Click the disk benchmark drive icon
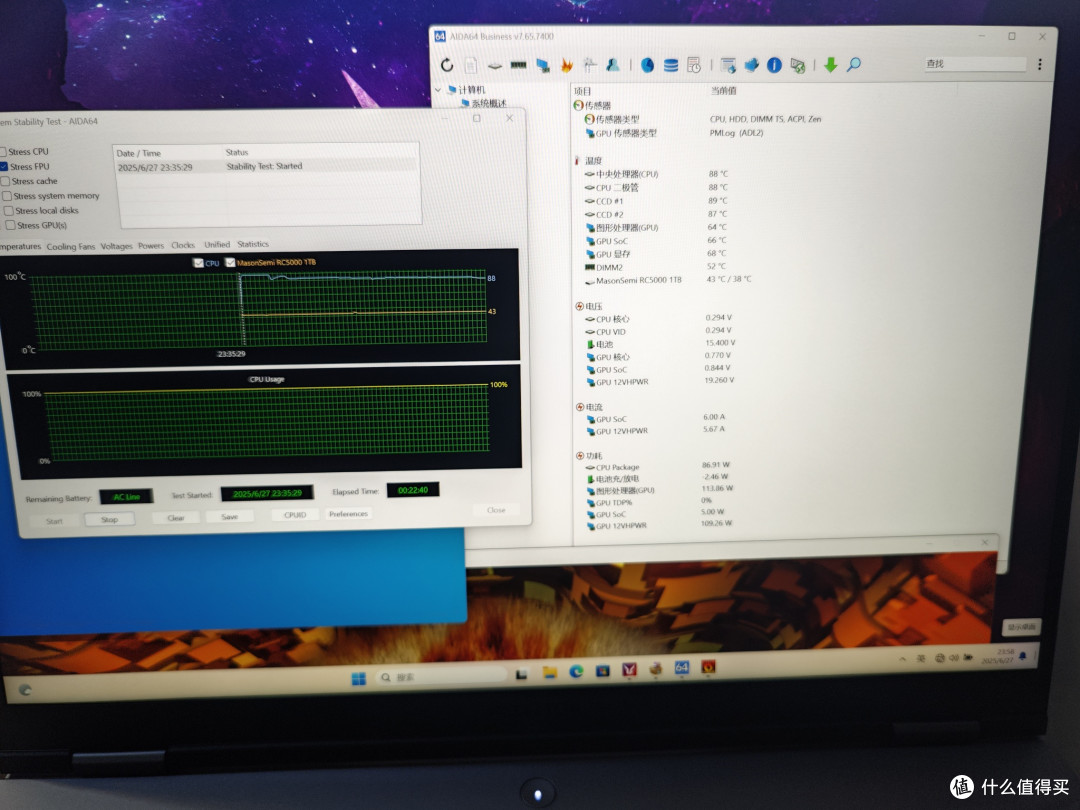This screenshot has width=1080, height=810. [495, 66]
